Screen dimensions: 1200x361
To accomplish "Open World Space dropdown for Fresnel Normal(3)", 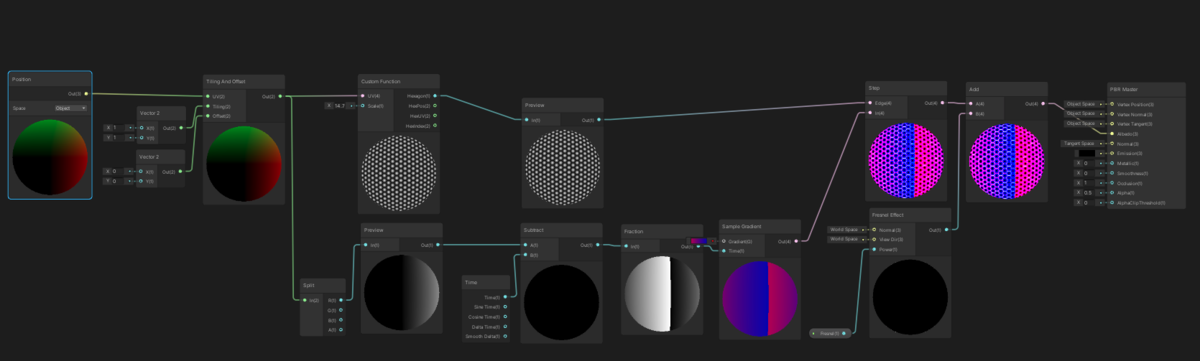I will pyautogui.click(x=845, y=230).
